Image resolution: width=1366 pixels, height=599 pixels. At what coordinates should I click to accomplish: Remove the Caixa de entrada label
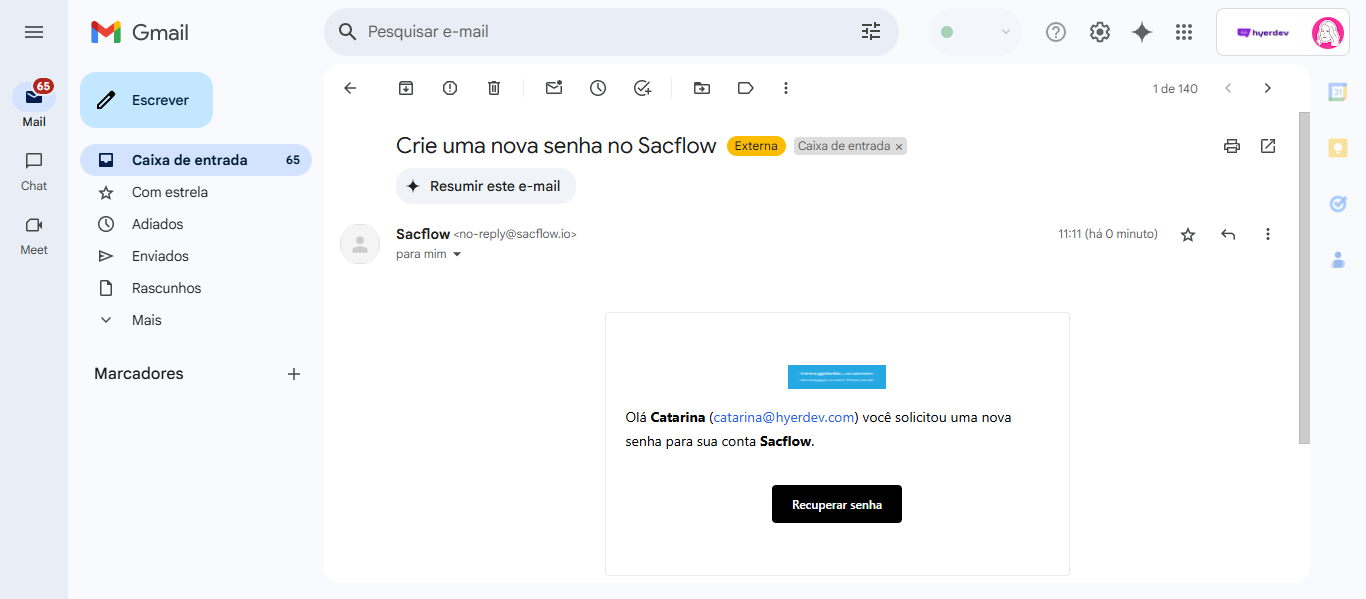(x=899, y=147)
